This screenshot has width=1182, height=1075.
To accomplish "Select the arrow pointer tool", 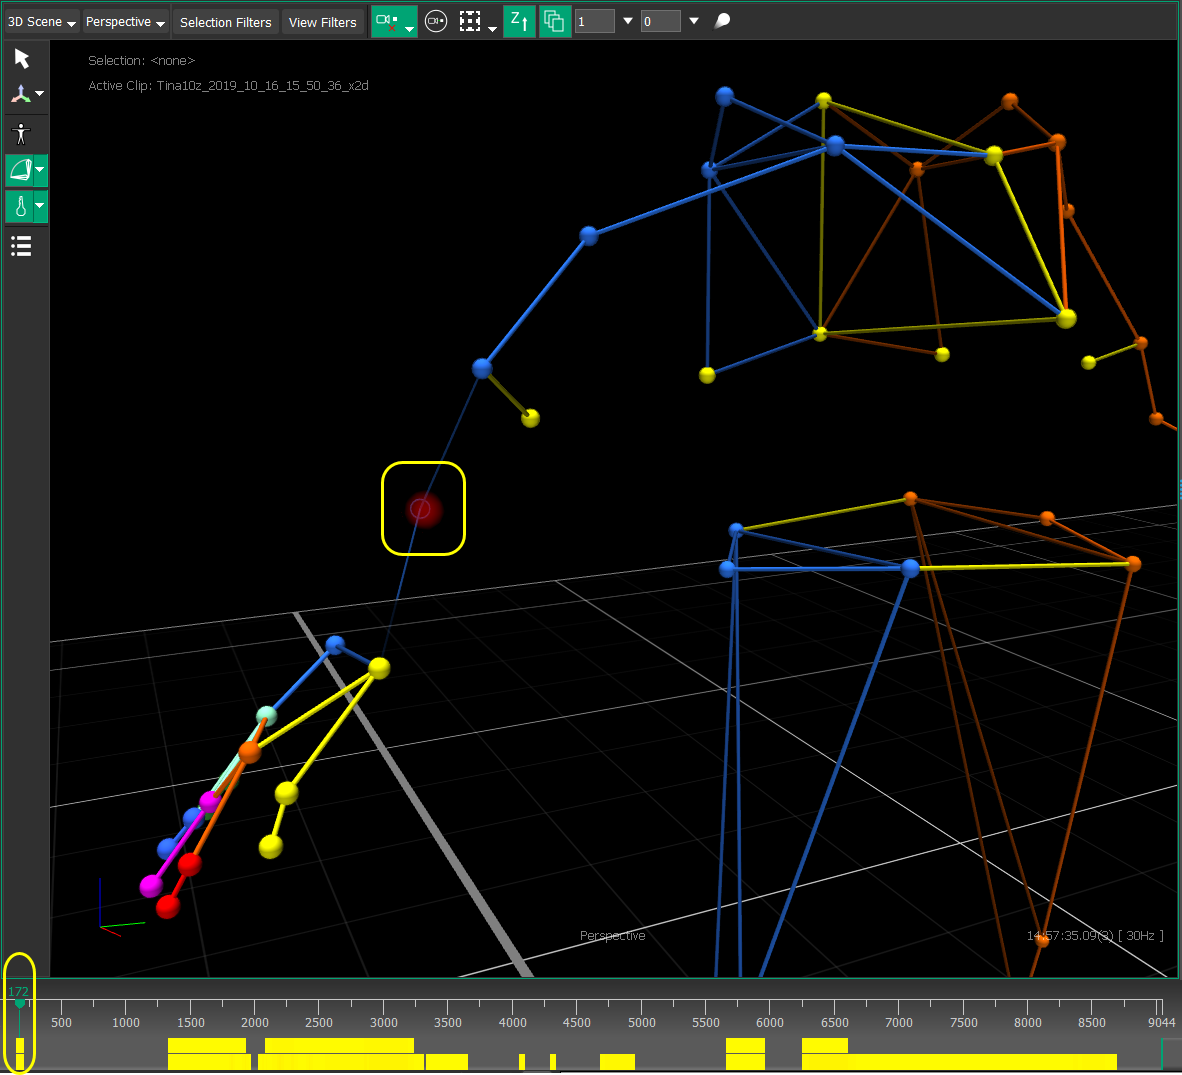I will tap(22, 59).
